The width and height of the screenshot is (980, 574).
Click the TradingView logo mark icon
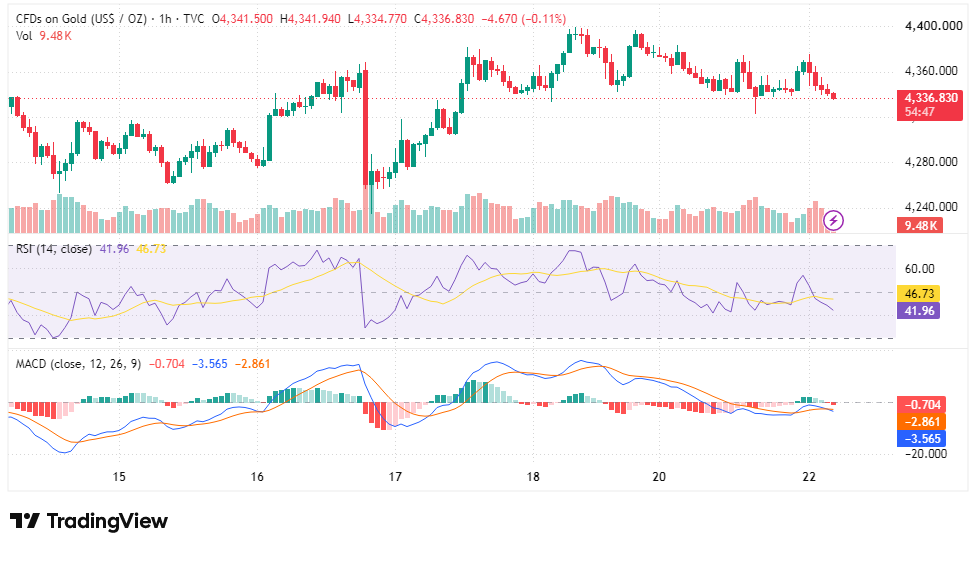pos(25,521)
